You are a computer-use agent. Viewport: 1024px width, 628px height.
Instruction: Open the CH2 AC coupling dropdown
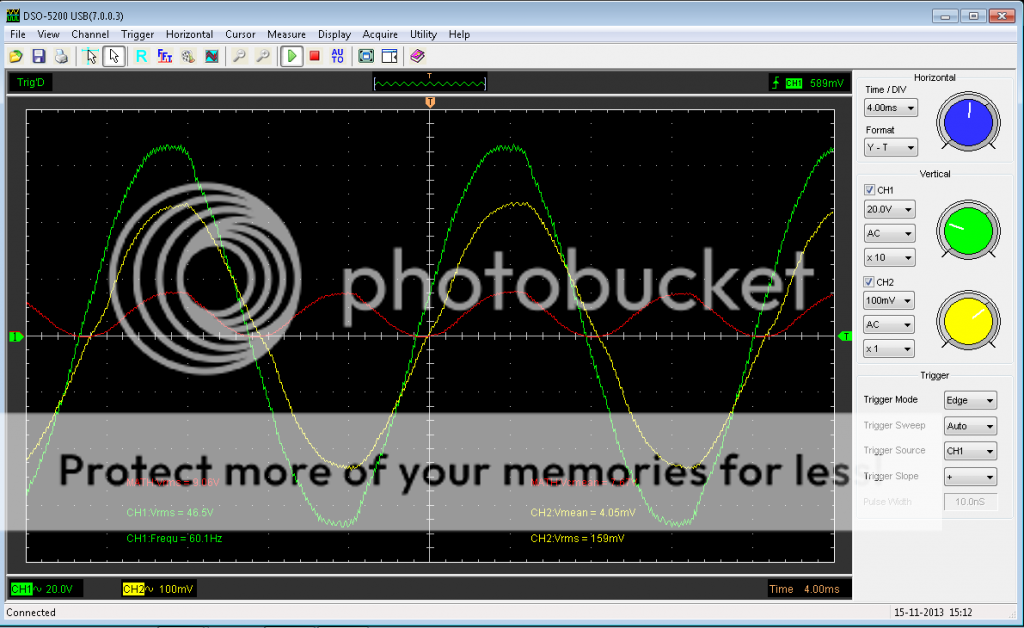tap(889, 324)
